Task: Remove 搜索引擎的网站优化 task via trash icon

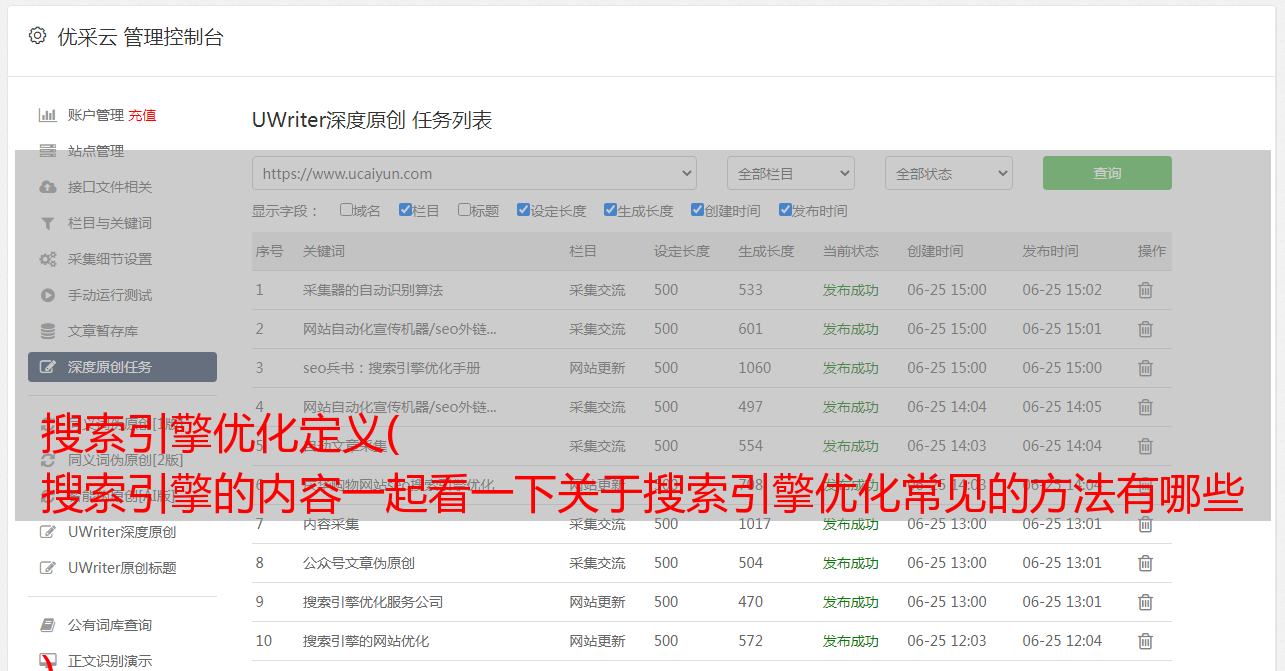Action: click(1145, 641)
